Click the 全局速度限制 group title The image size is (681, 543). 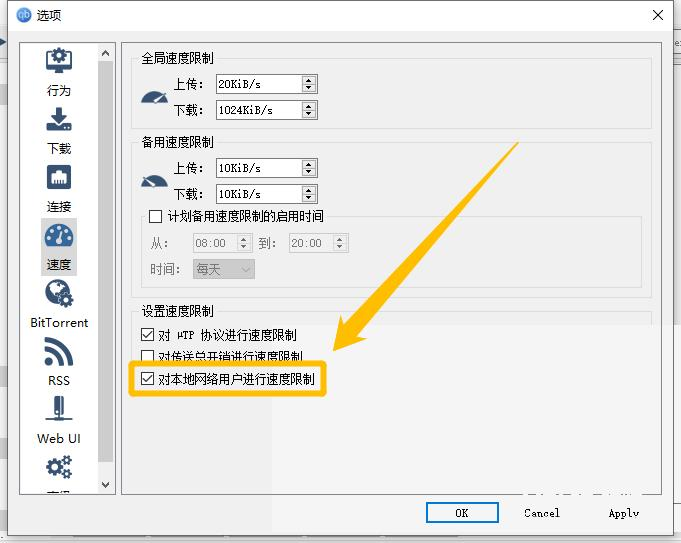pyautogui.click(x=177, y=58)
